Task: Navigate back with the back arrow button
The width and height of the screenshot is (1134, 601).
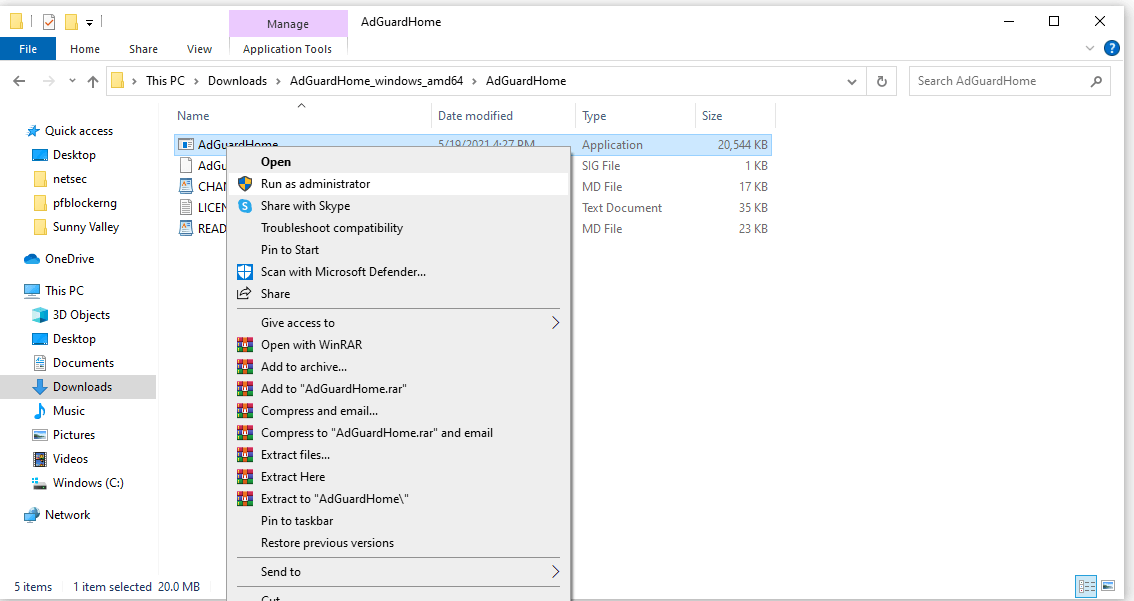Action: click(x=18, y=81)
